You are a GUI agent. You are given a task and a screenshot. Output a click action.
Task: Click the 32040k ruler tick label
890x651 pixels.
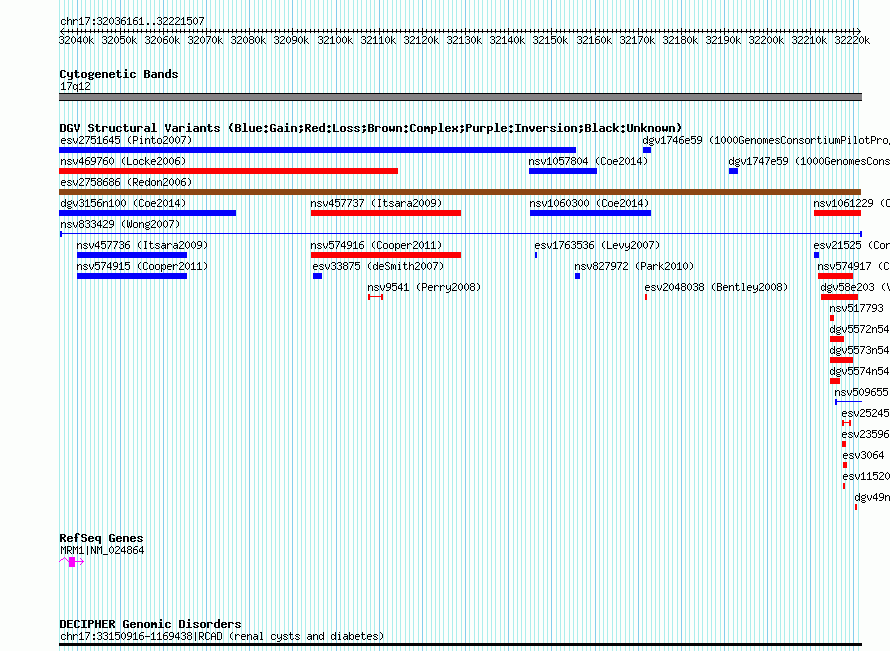coord(77,40)
